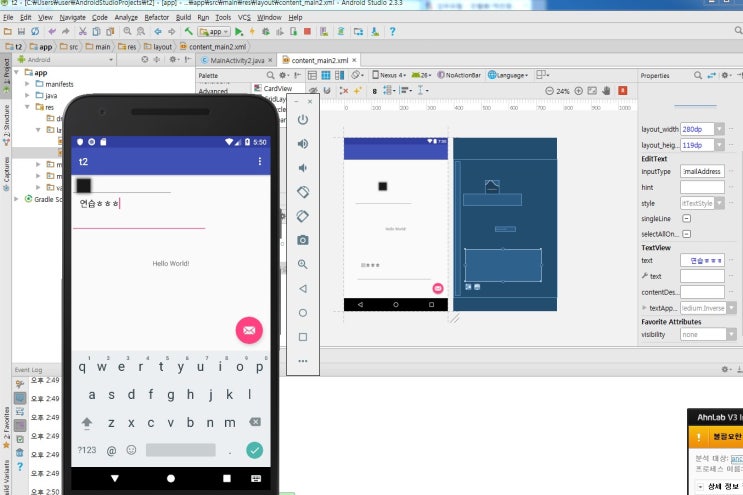This screenshot has height=495, width=743.
Task: Open the Help question mark icon in the toolbar
Action: tap(392, 32)
